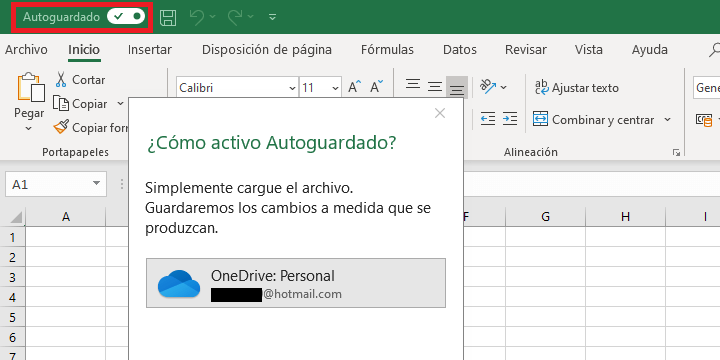This screenshot has width=720, height=360.
Task: Click the Select All corner triangle
Action: [16, 217]
